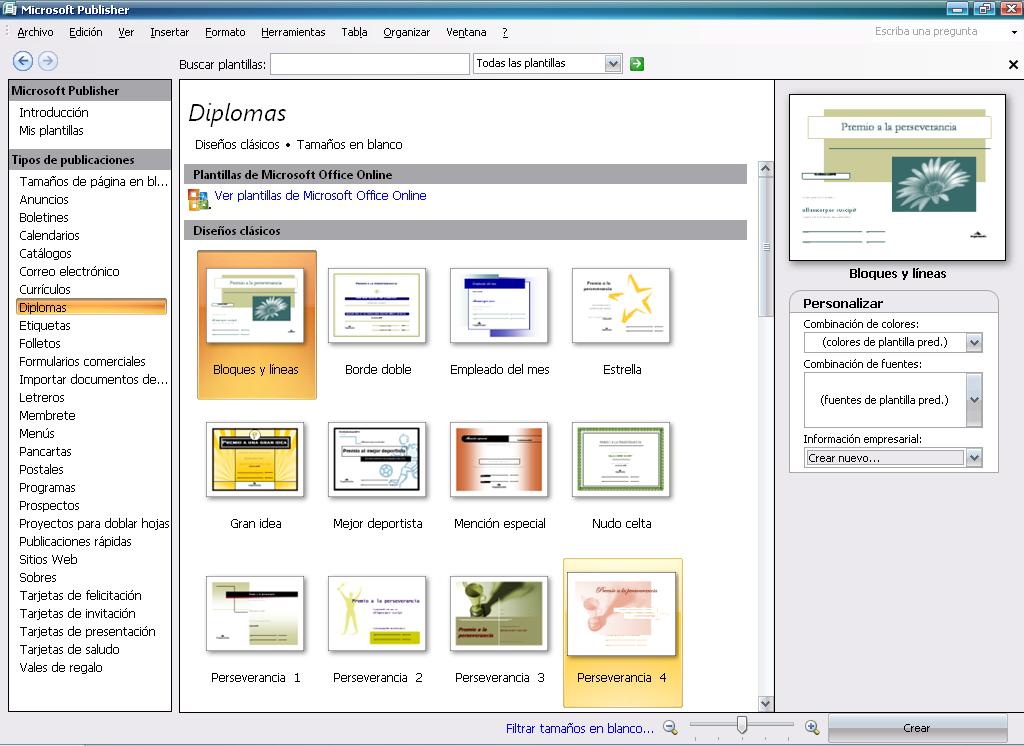The height and width of the screenshot is (746, 1024).
Task: Open the help menu question mark
Action: [505, 32]
